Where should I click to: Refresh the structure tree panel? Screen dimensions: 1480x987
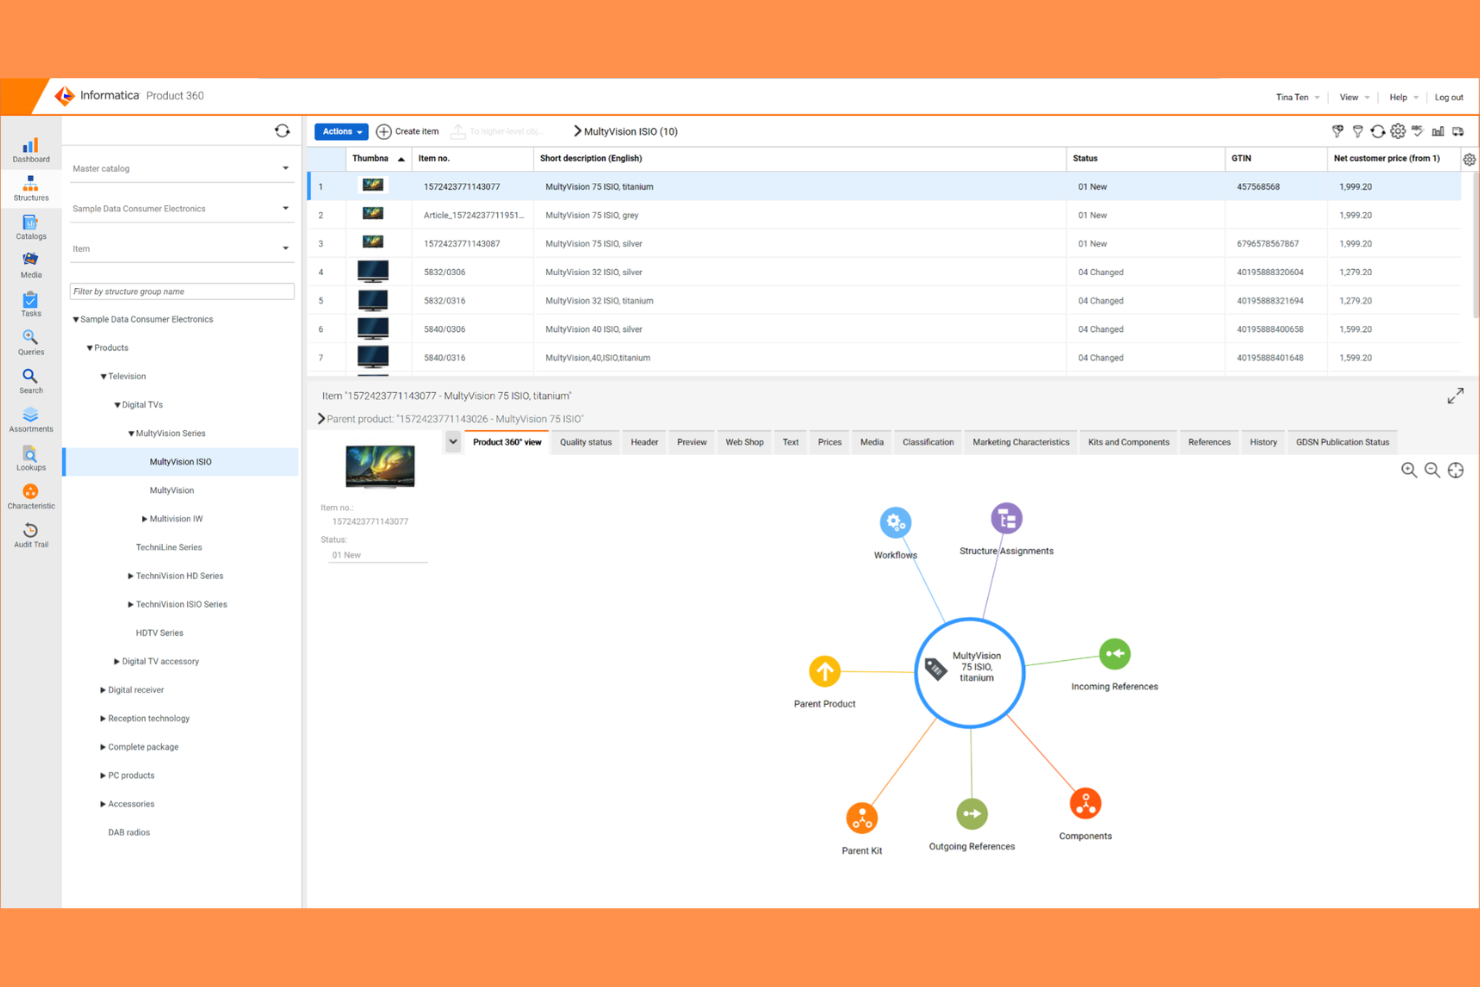tap(282, 131)
